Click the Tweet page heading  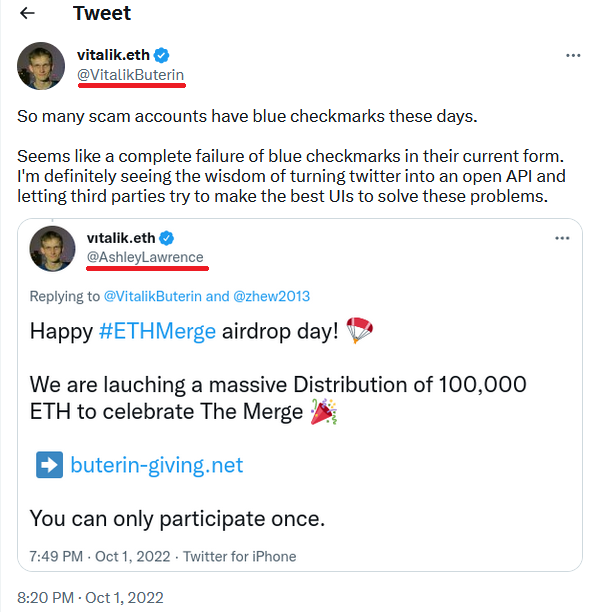click(x=101, y=13)
